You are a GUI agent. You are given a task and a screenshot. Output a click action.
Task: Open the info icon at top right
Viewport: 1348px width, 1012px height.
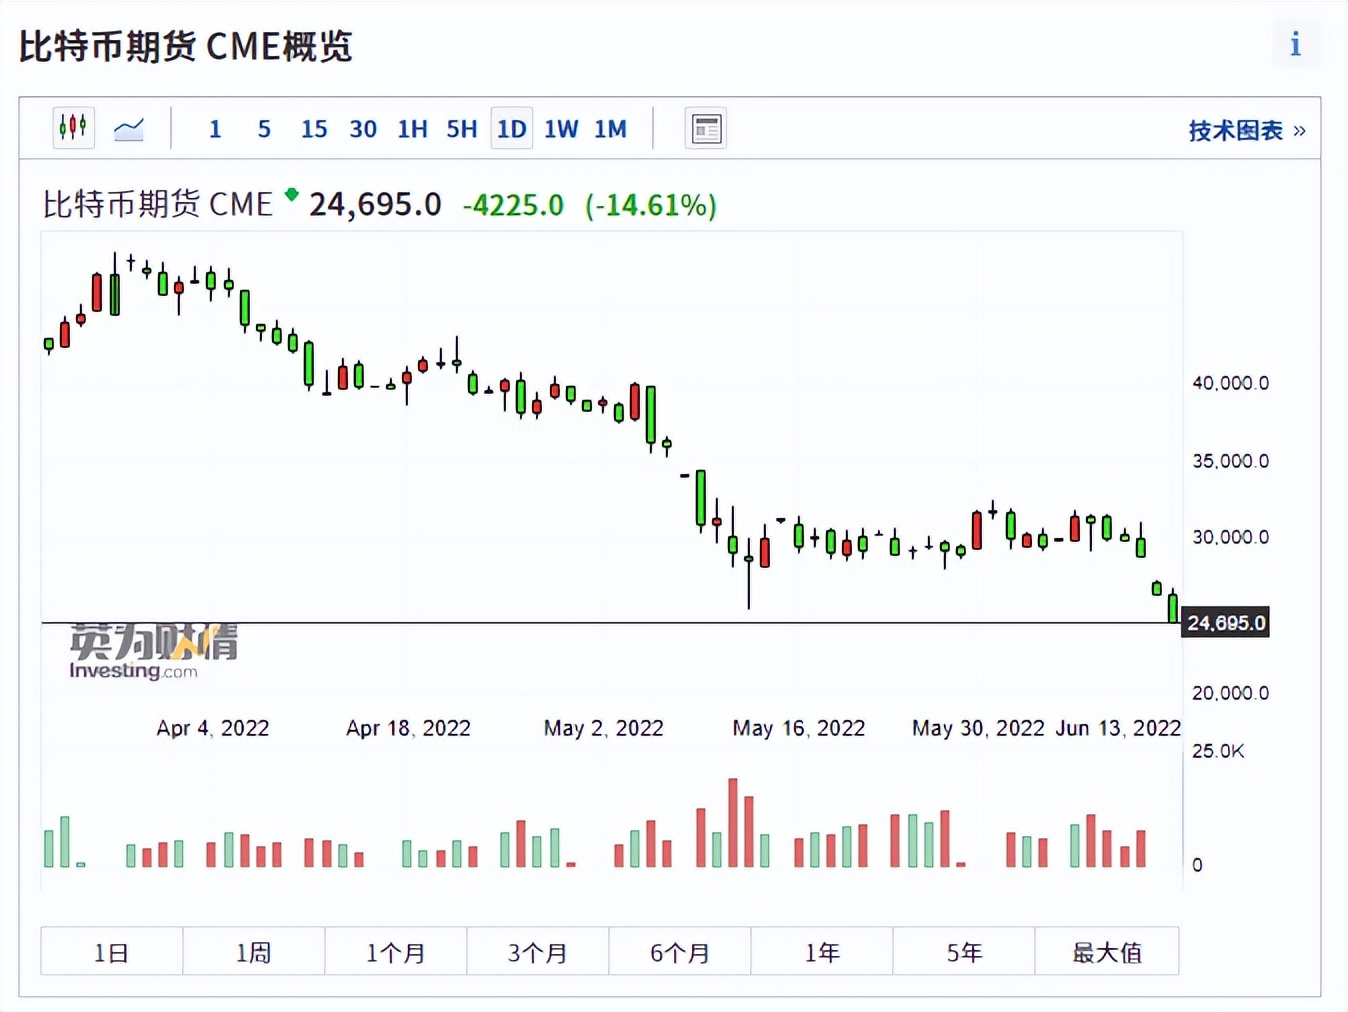[1295, 44]
